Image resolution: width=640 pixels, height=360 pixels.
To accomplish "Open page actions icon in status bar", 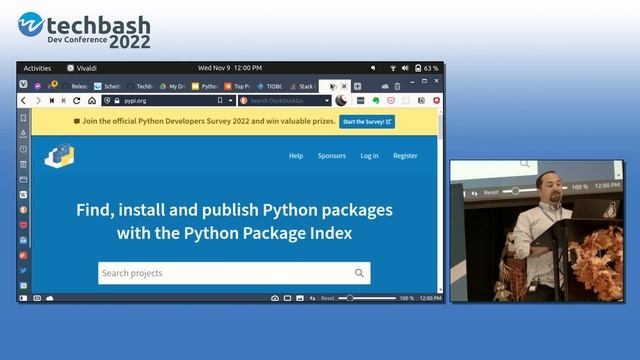I will tap(312, 298).
